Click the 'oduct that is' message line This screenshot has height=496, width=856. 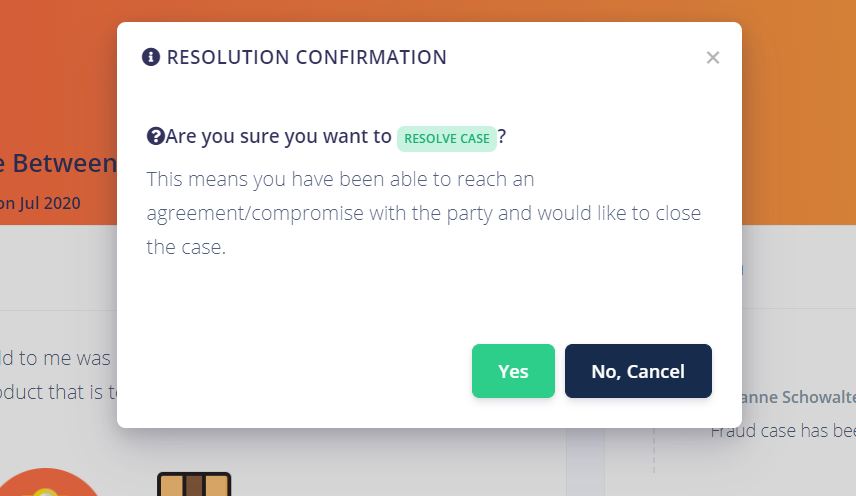click(55, 391)
